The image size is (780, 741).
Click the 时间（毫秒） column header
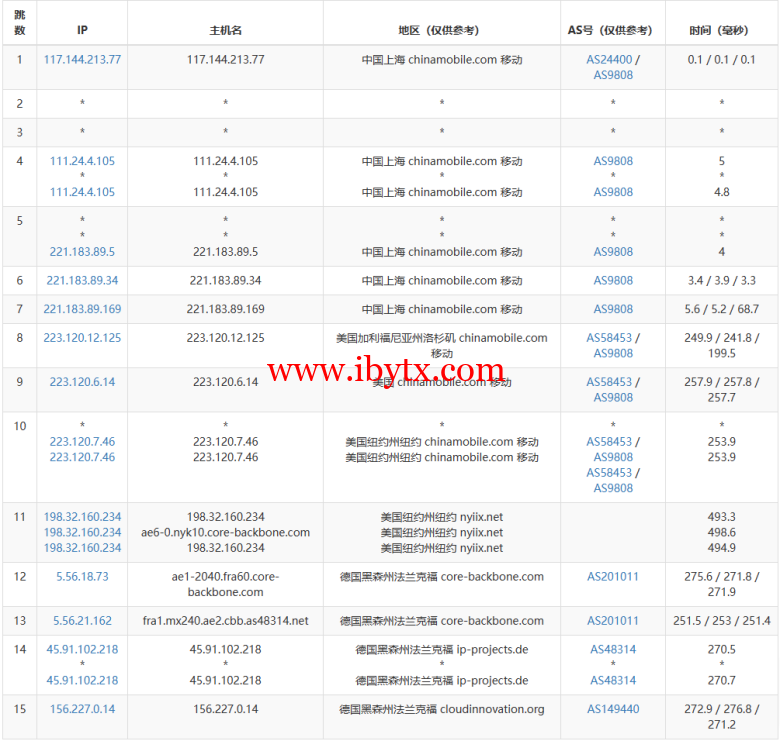(x=721, y=31)
